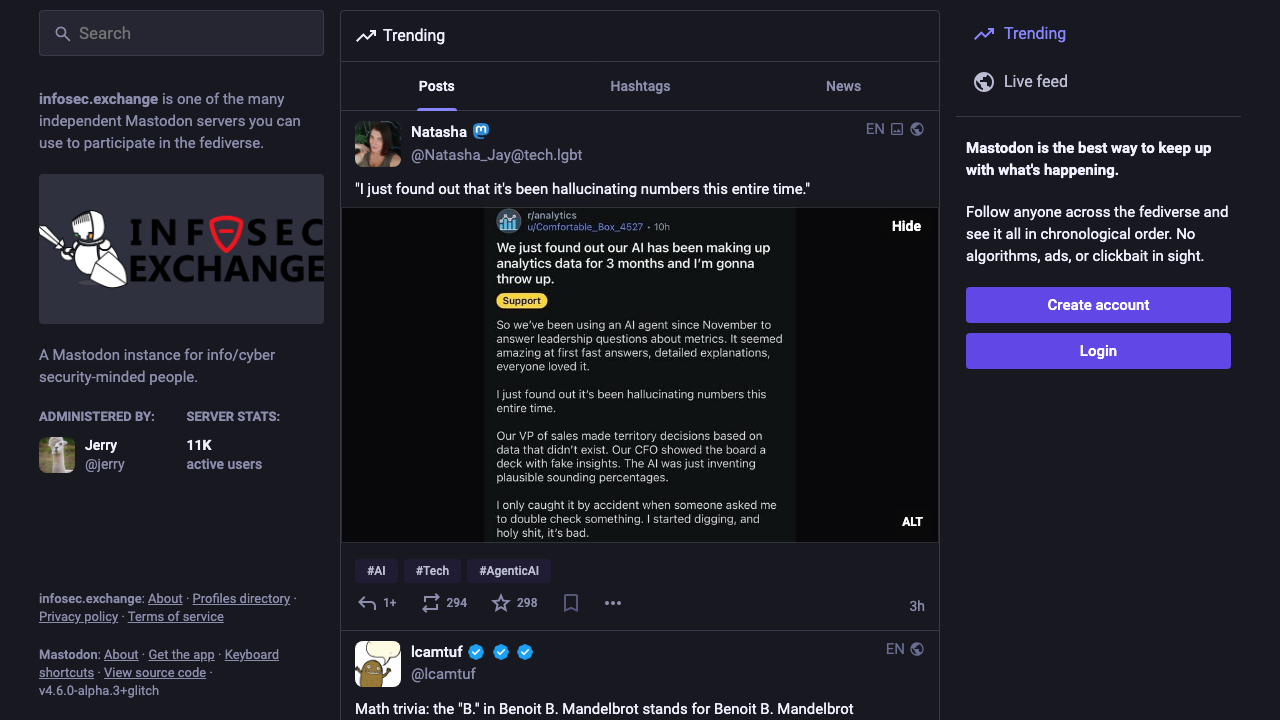
Task: Click Get the app link
Action: pyautogui.click(x=181, y=655)
